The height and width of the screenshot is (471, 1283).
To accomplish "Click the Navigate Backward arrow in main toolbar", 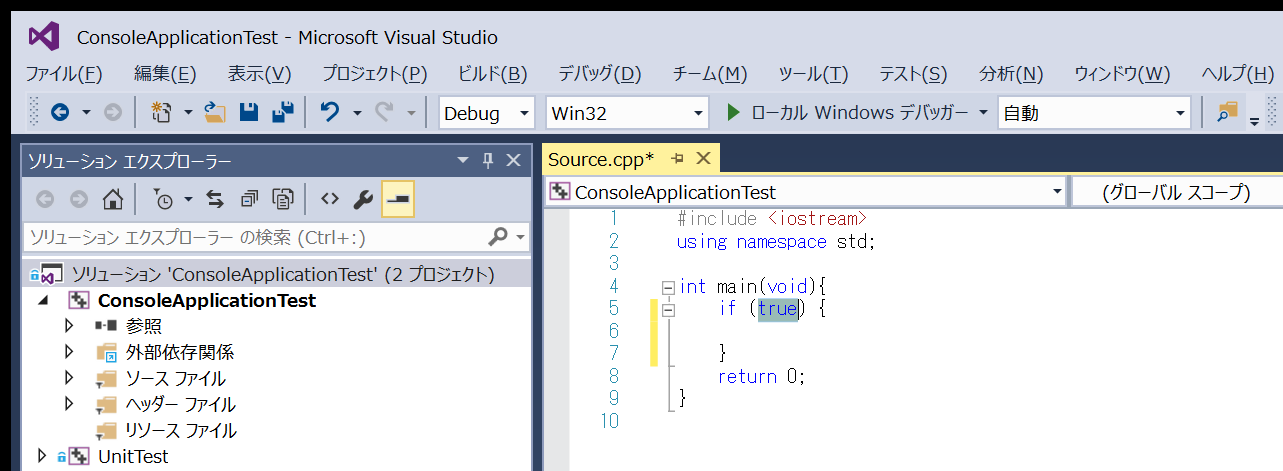I will click(59, 113).
